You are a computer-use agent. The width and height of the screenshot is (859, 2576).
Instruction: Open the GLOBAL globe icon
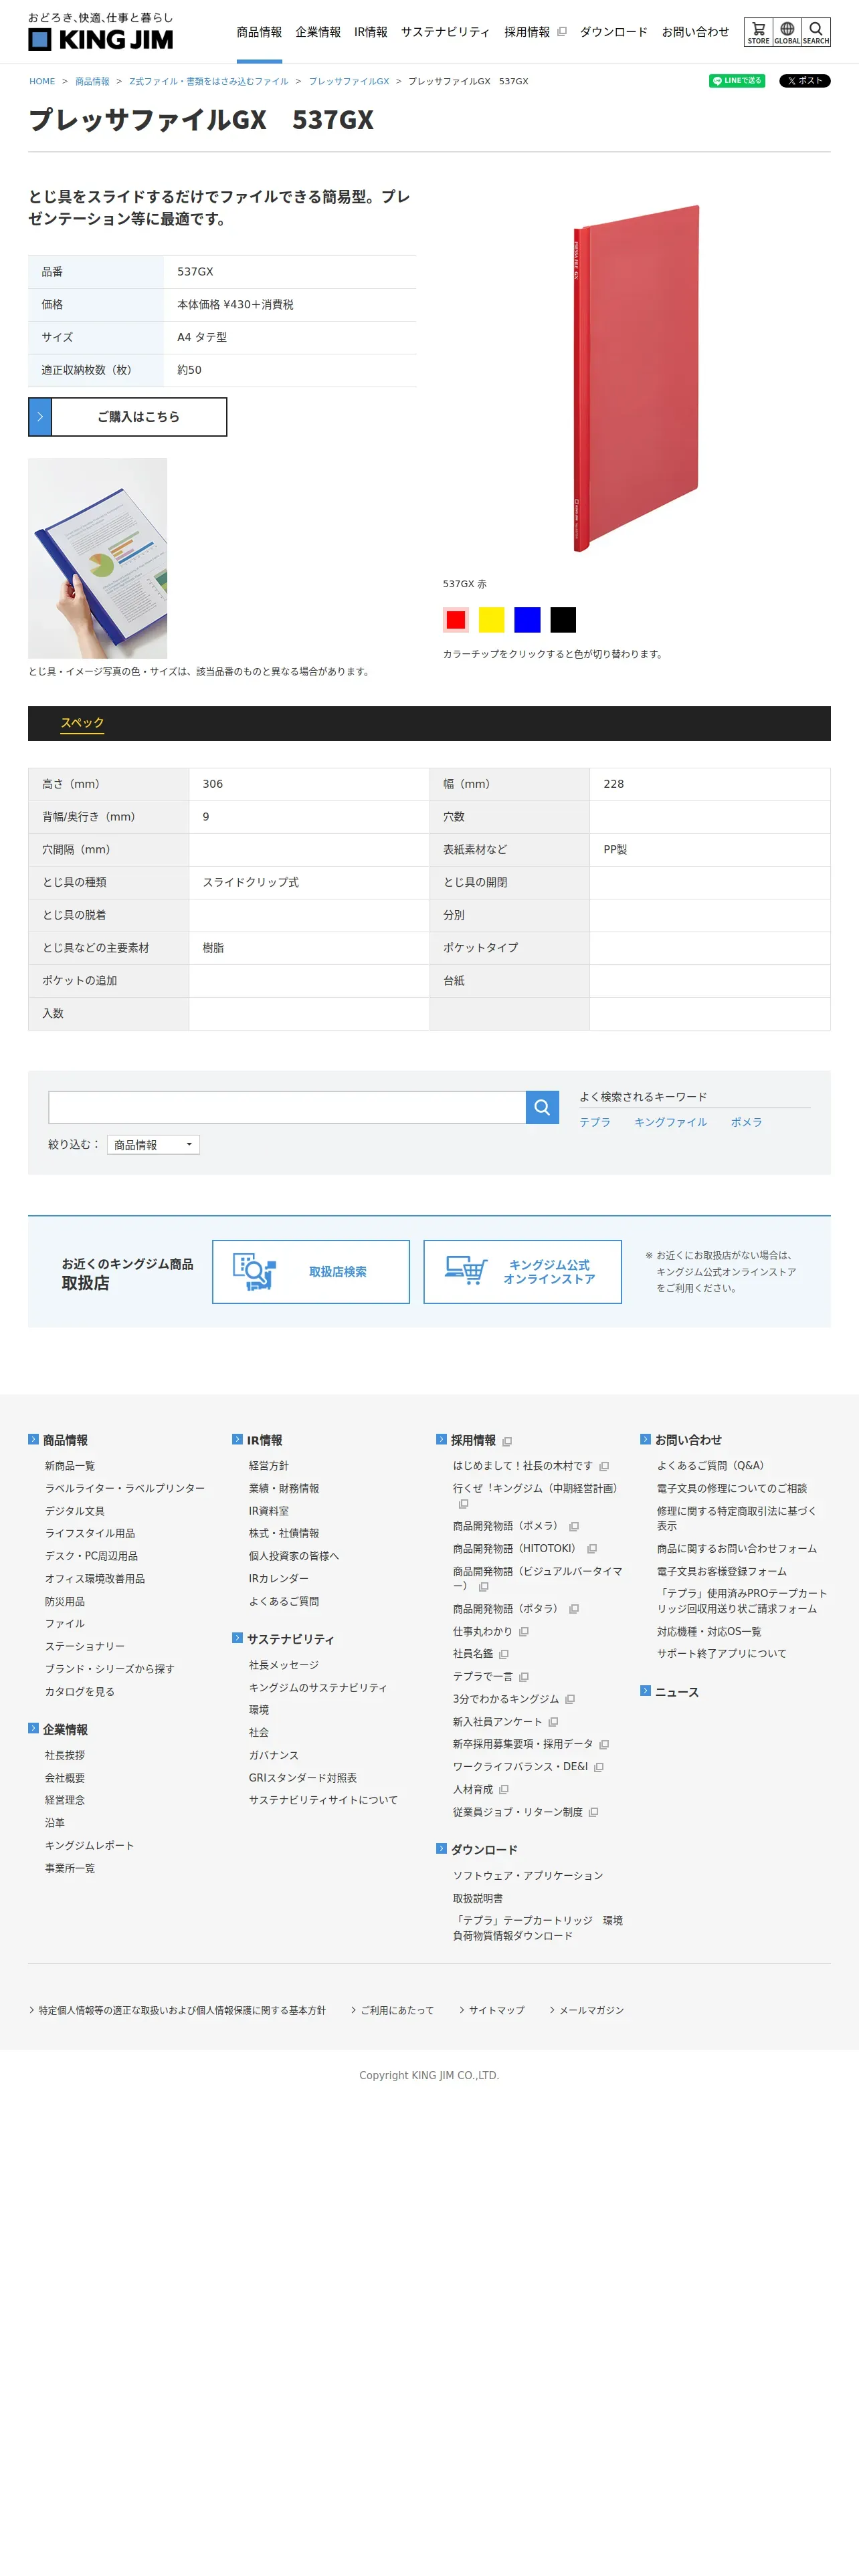click(787, 33)
